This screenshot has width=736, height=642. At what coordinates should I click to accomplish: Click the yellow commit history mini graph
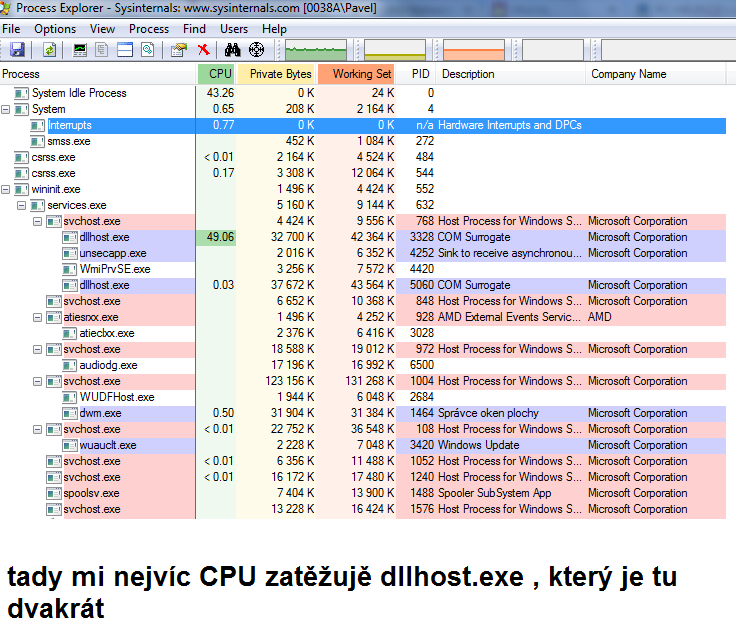click(395, 50)
